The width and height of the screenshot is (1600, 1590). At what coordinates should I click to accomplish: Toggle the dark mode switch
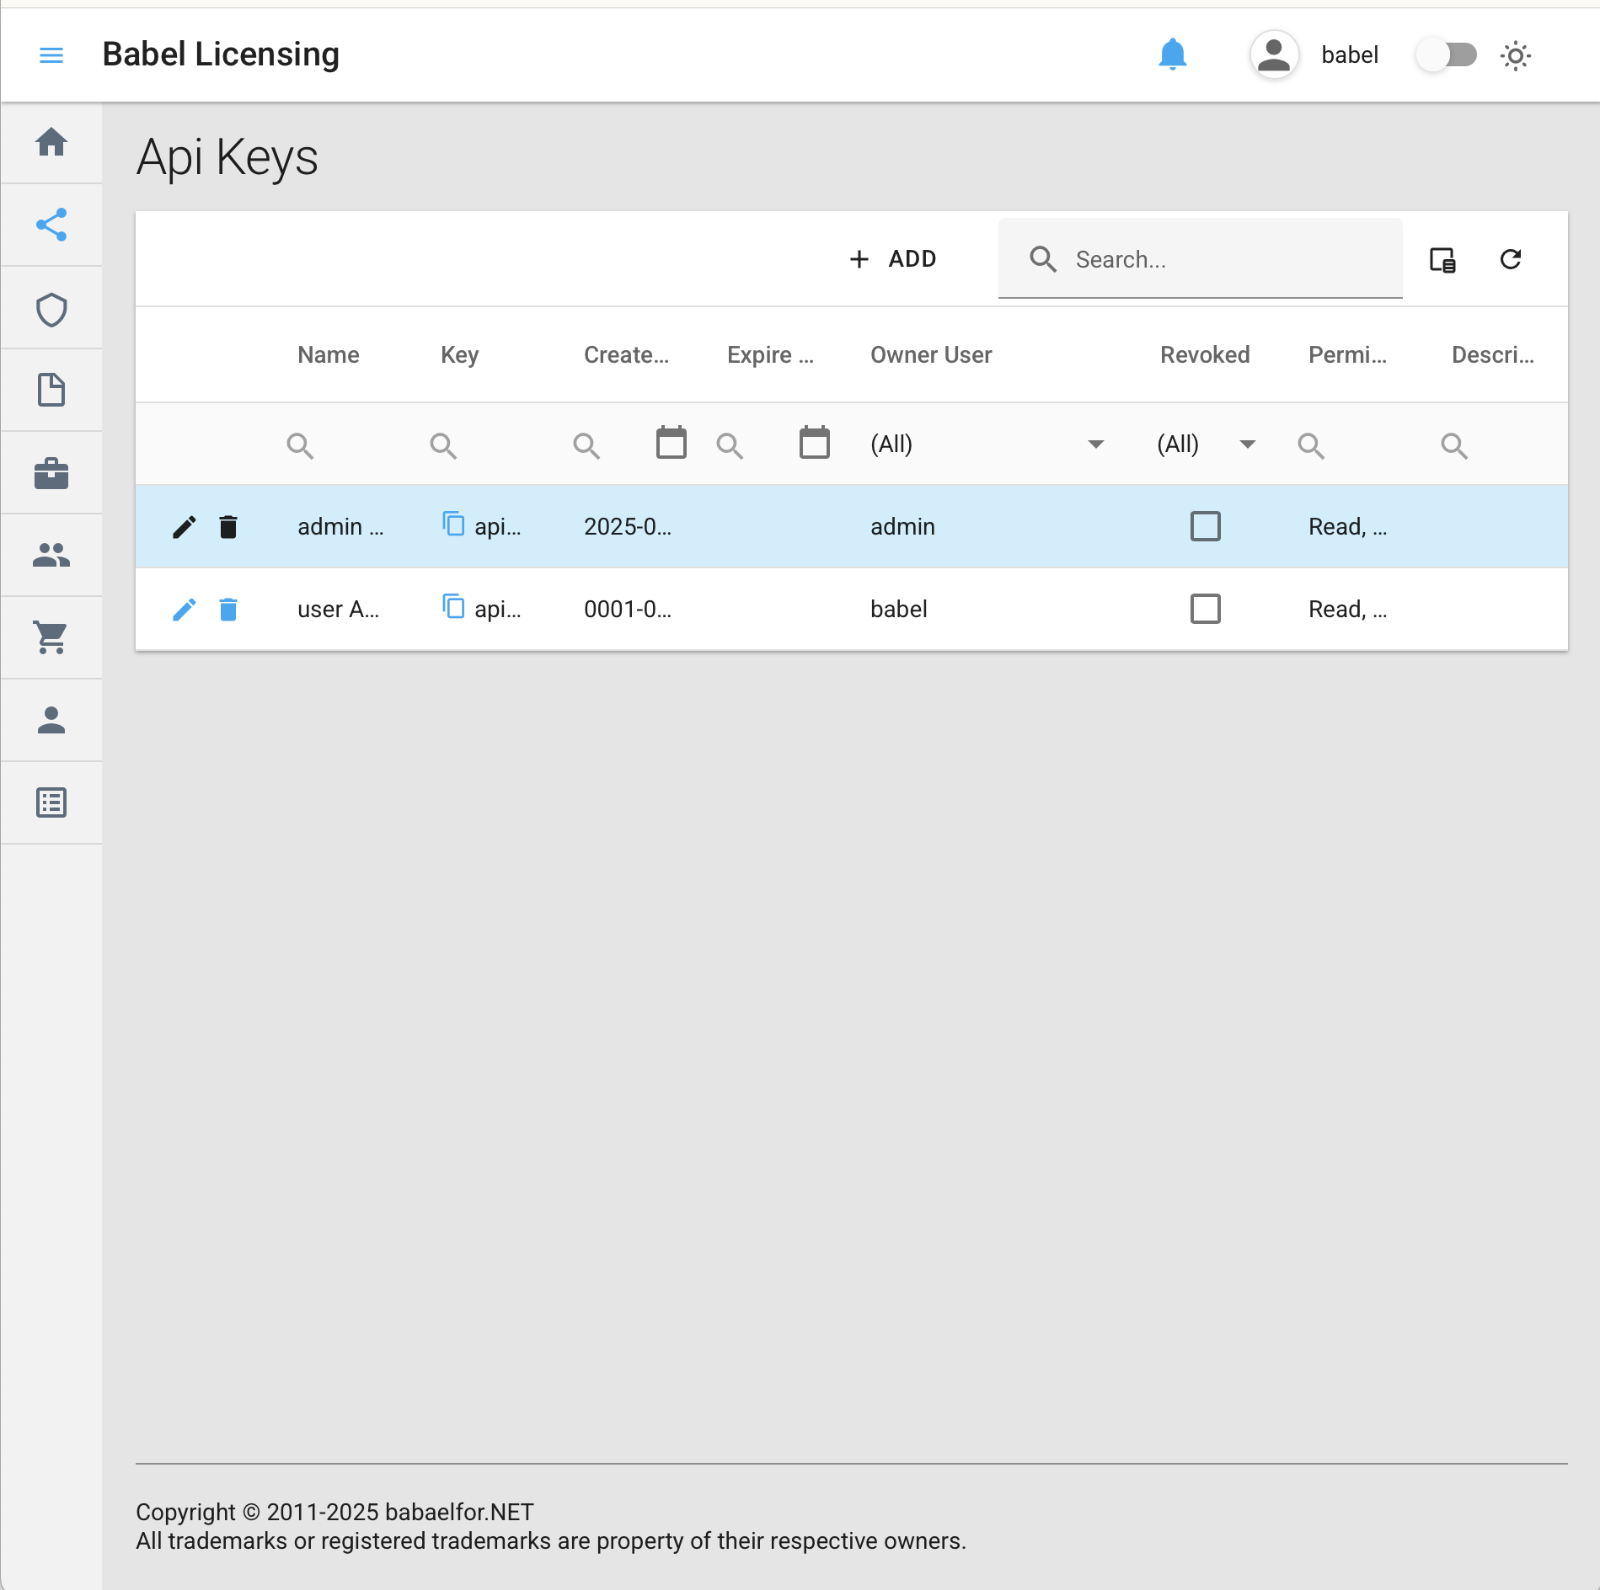click(1447, 55)
